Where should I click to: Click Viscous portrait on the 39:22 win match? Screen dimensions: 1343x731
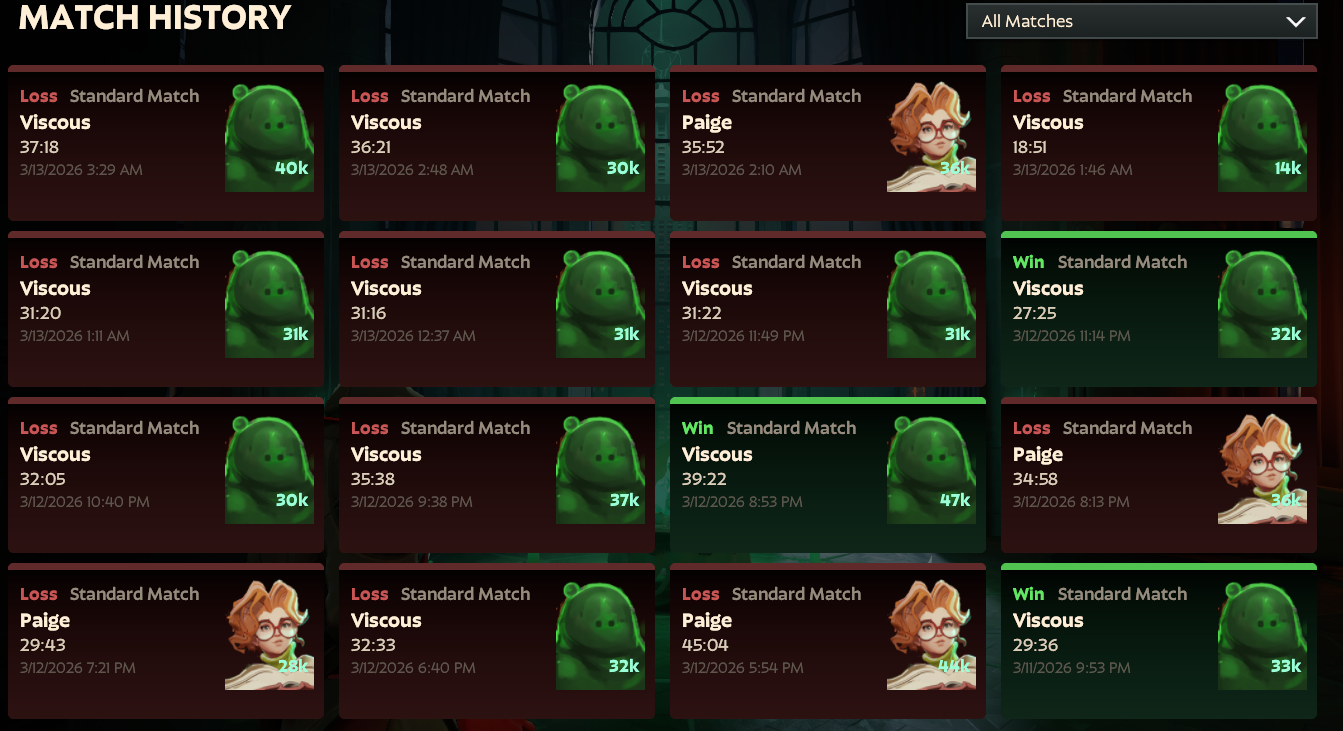932,470
